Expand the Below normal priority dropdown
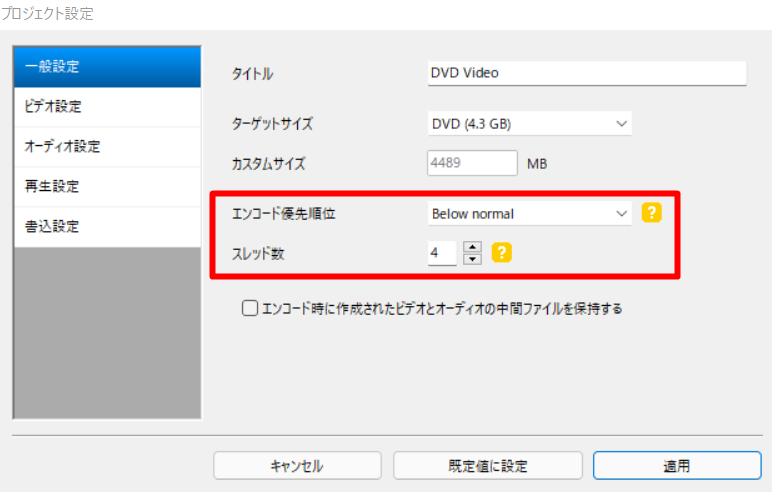Image resolution: width=772 pixels, height=492 pixels. point(529,214)
